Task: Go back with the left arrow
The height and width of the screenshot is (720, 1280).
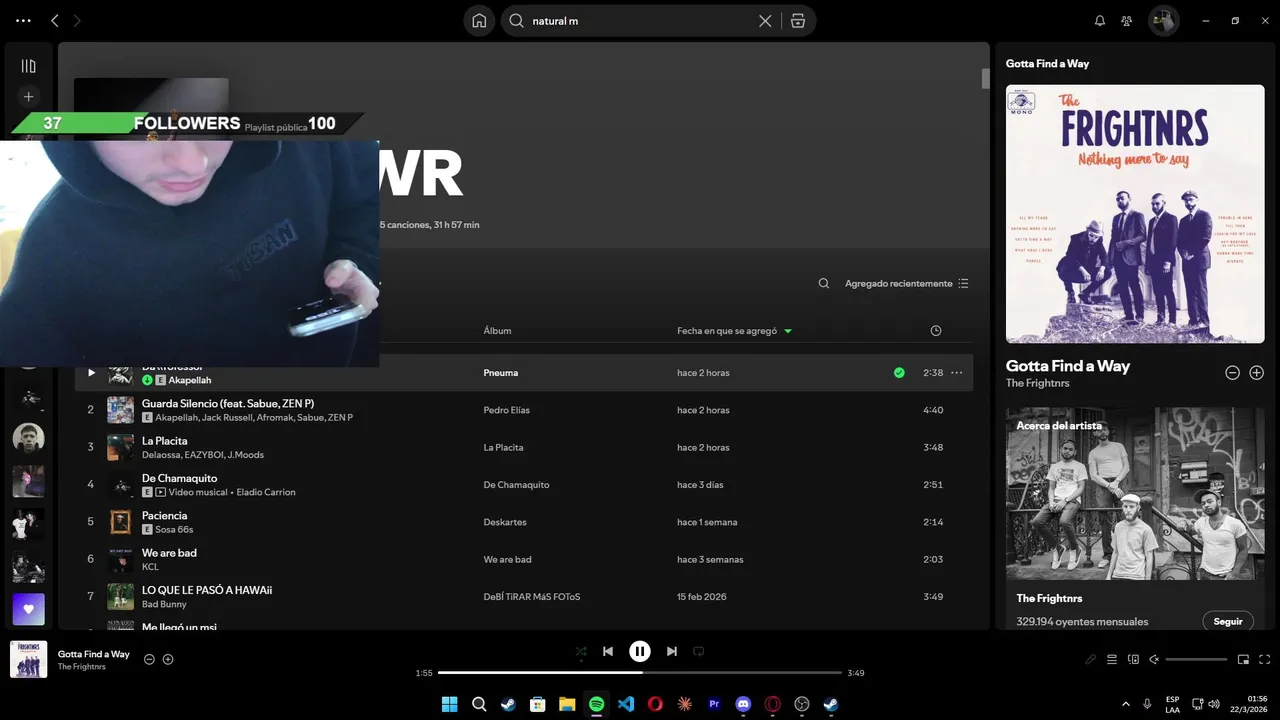Action: pos(55,20)
